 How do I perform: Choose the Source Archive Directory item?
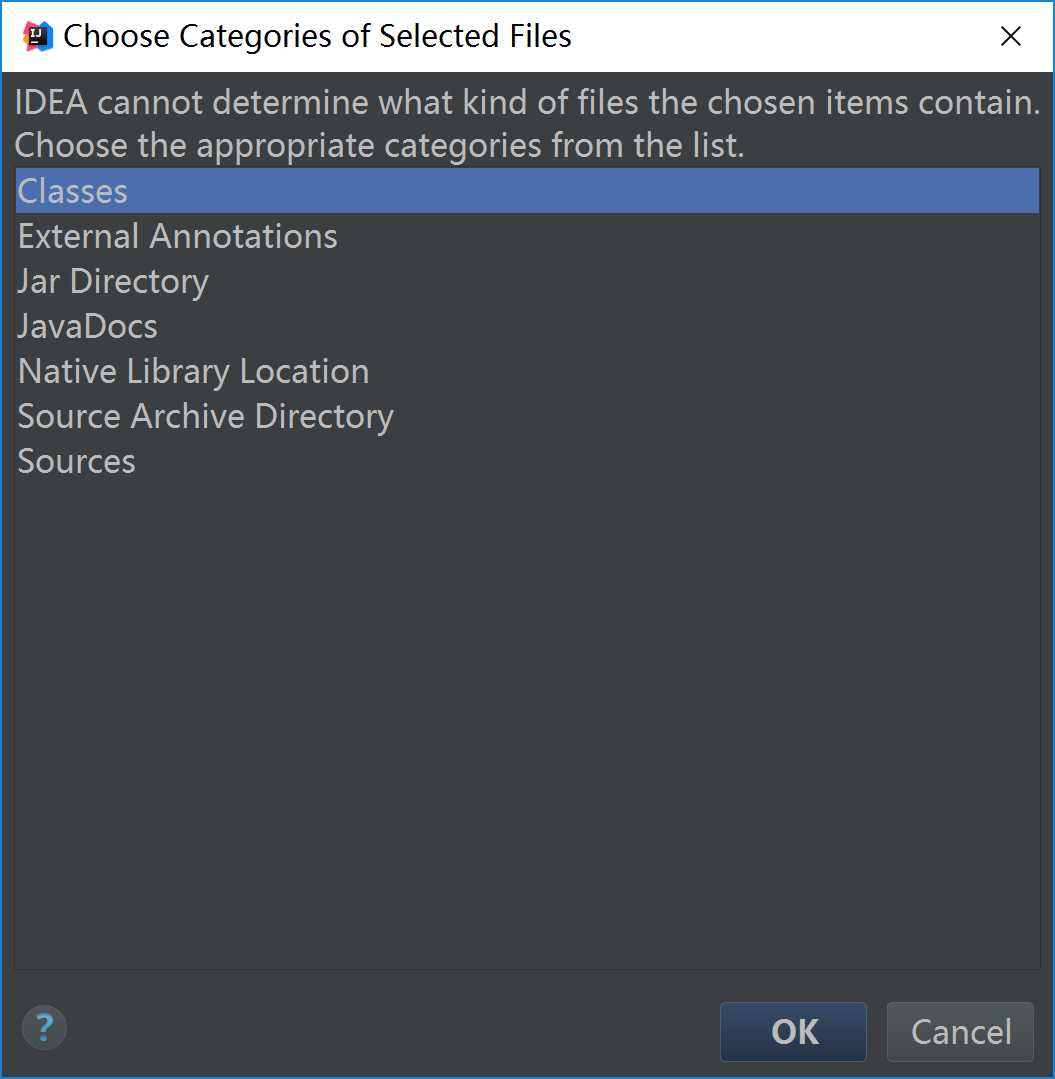click(x=527, y=416)
